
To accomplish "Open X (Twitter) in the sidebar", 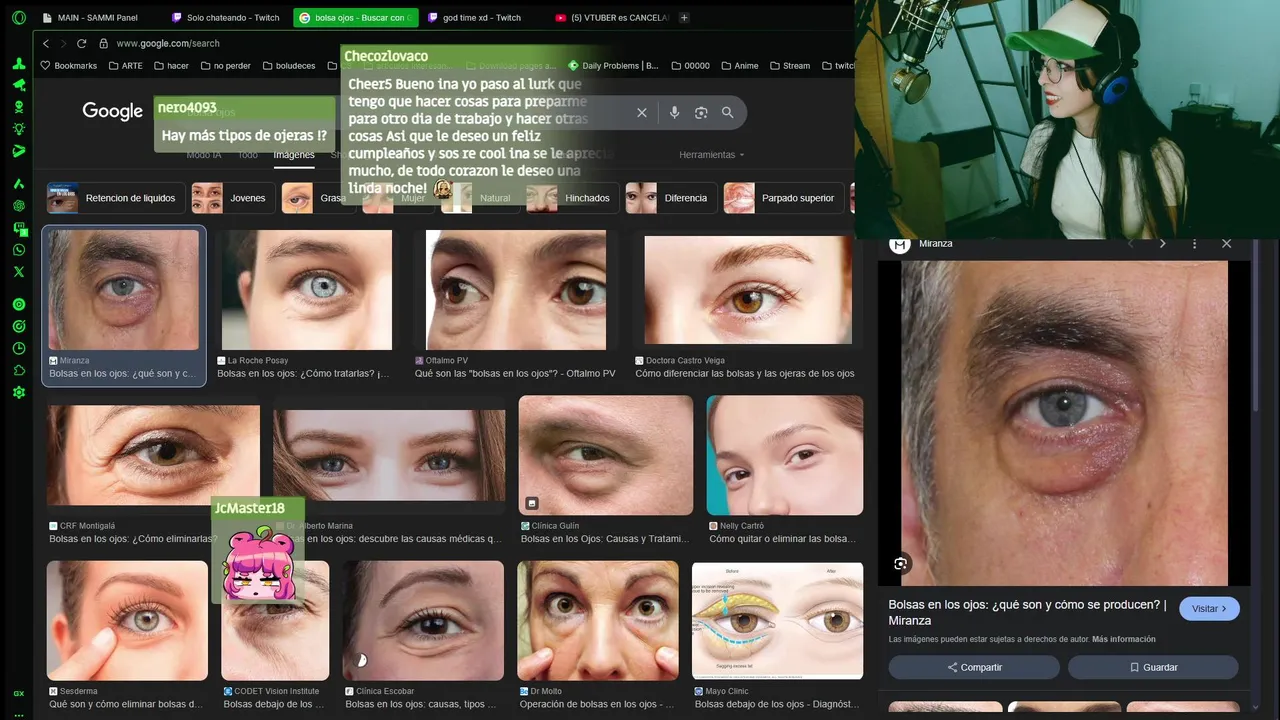I will coord(19,271).
